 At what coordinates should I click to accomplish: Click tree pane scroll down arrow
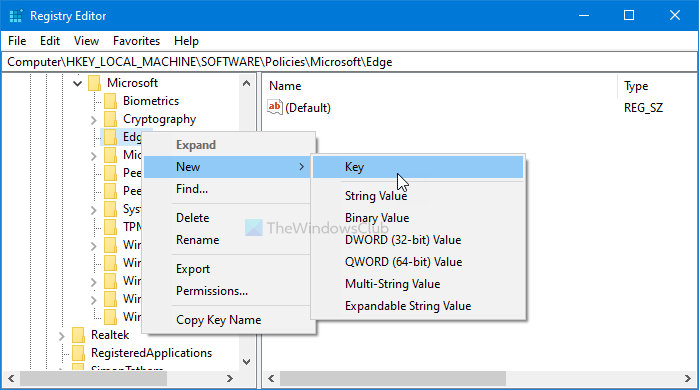[x=246, y=361]
